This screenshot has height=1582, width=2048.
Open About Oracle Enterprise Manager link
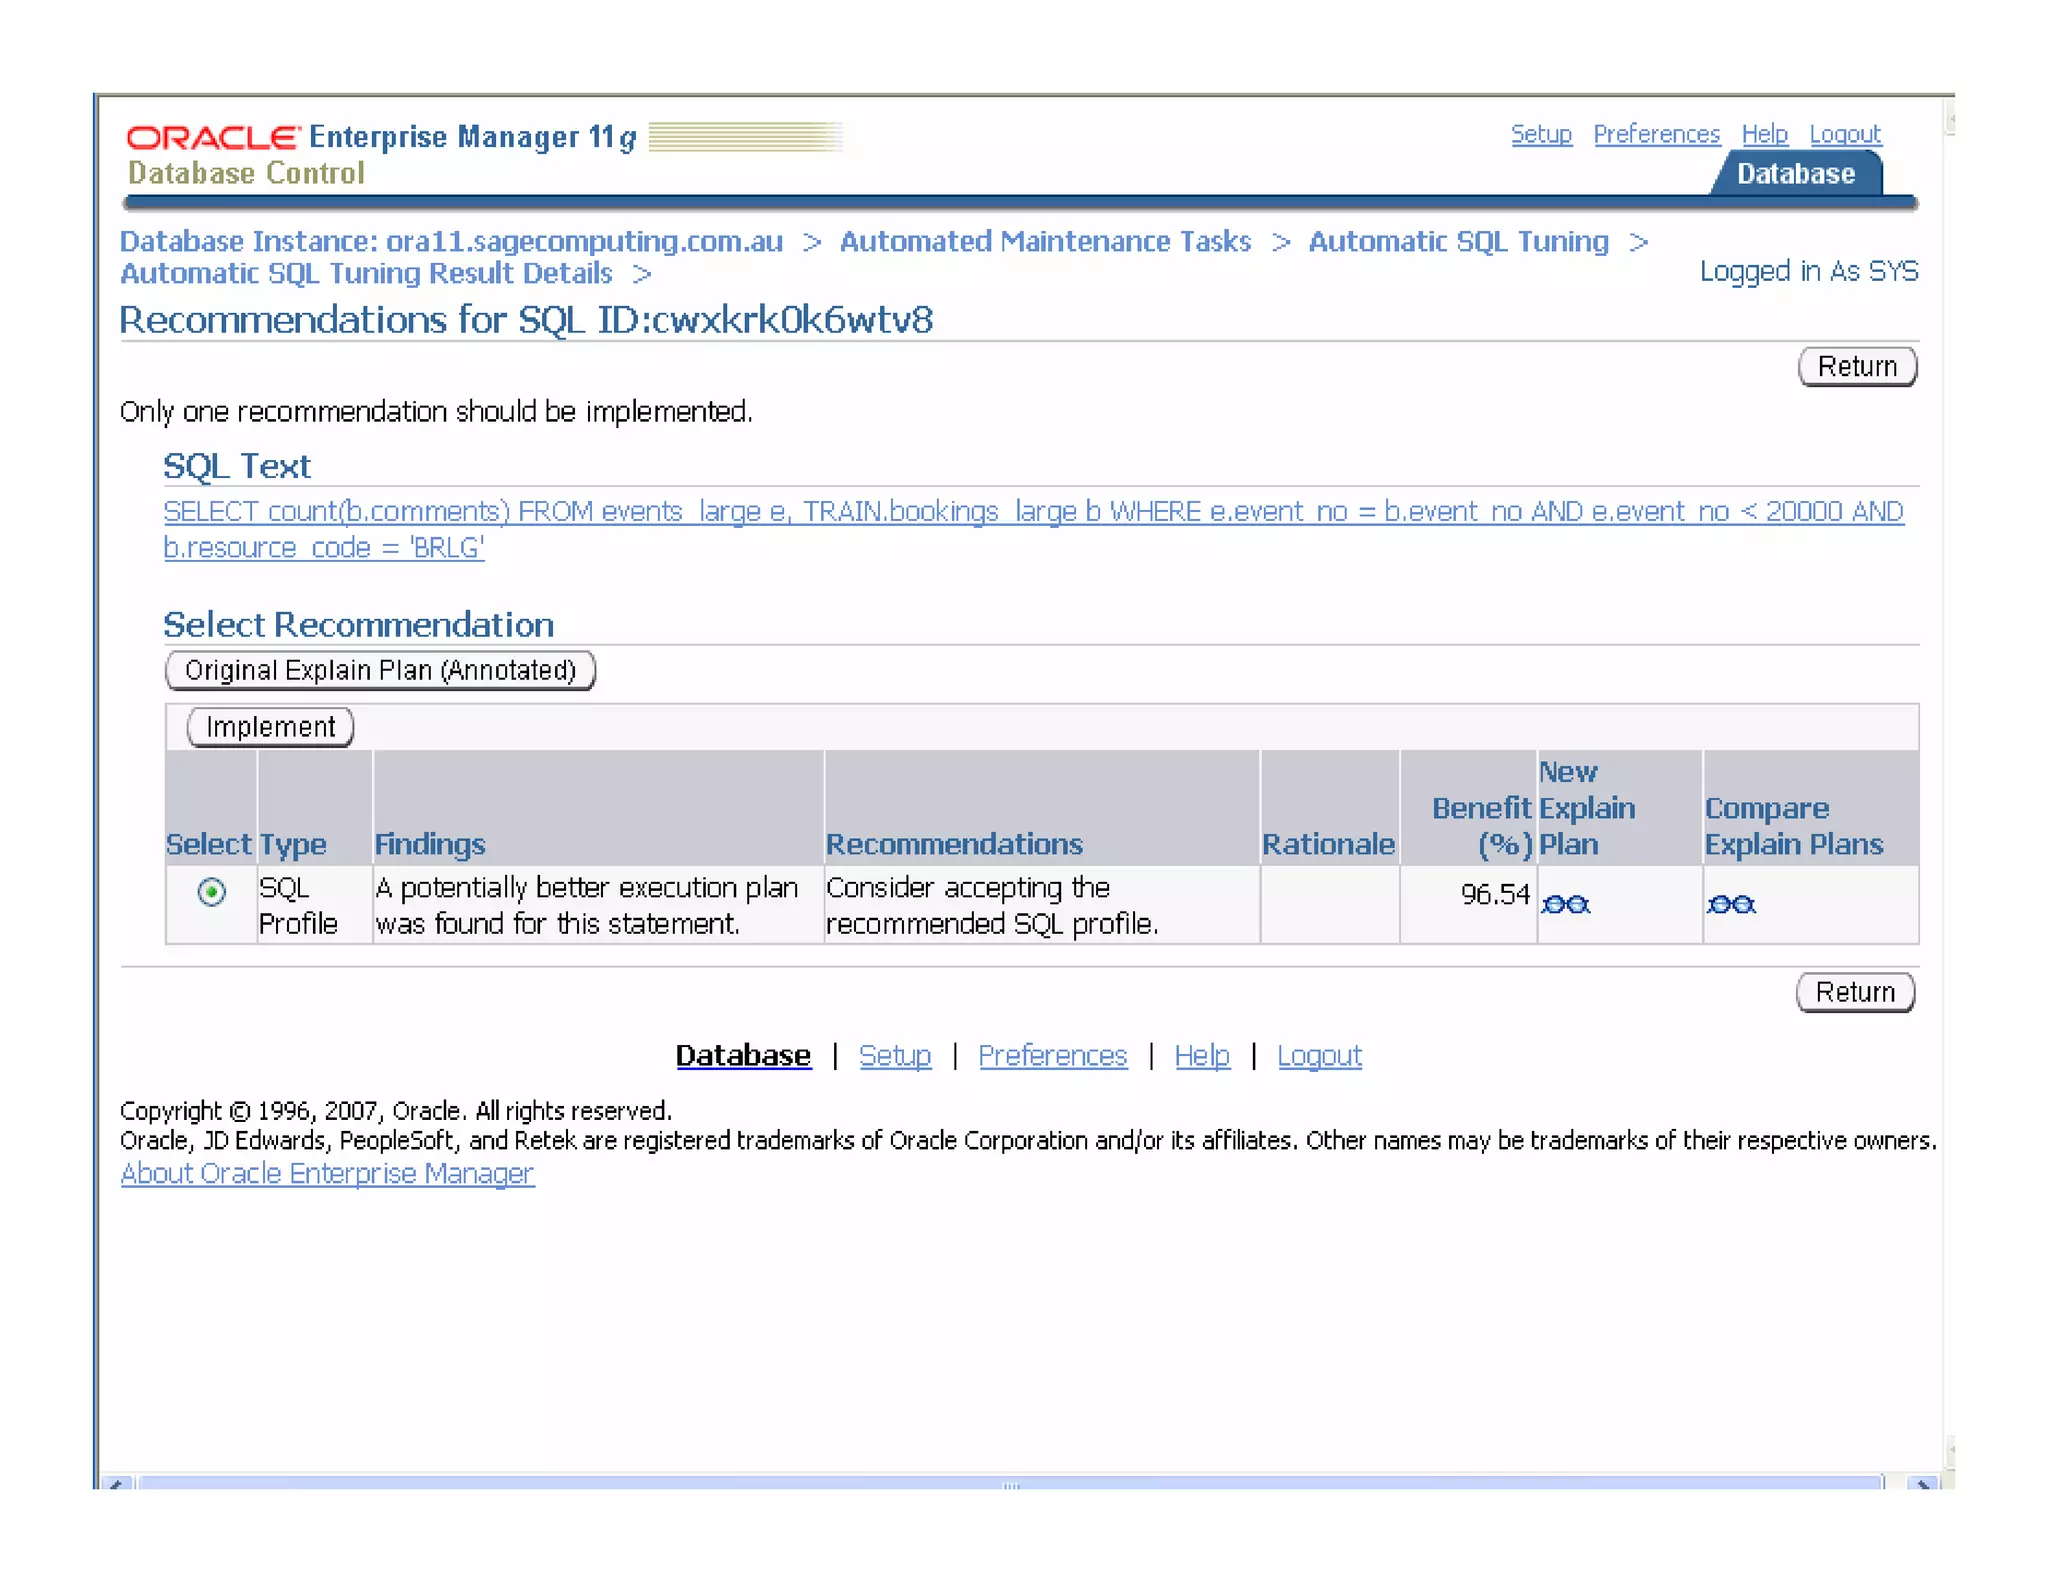(x=327, y=1173)
